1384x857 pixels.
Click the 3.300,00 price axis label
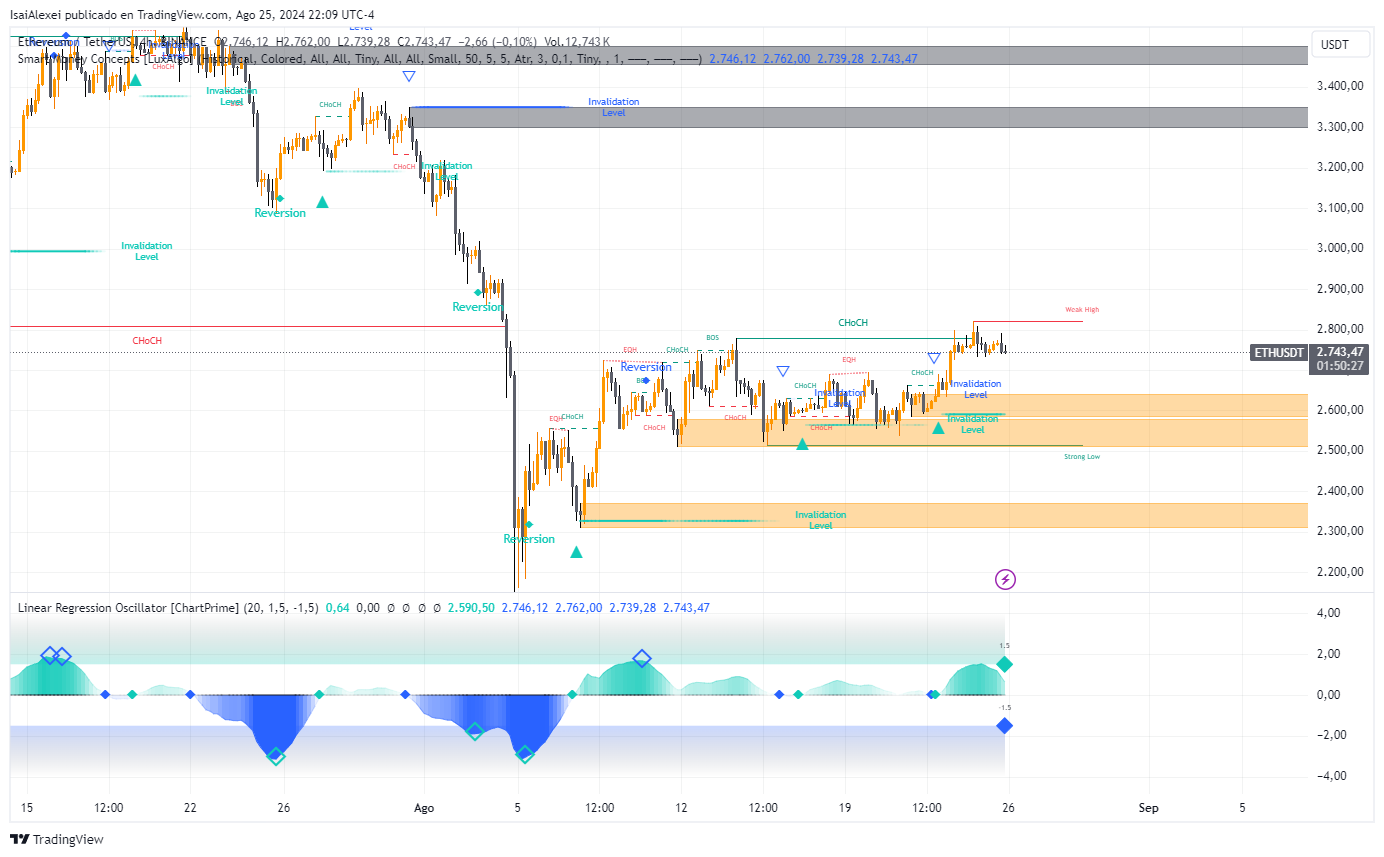coord(1341,127)
